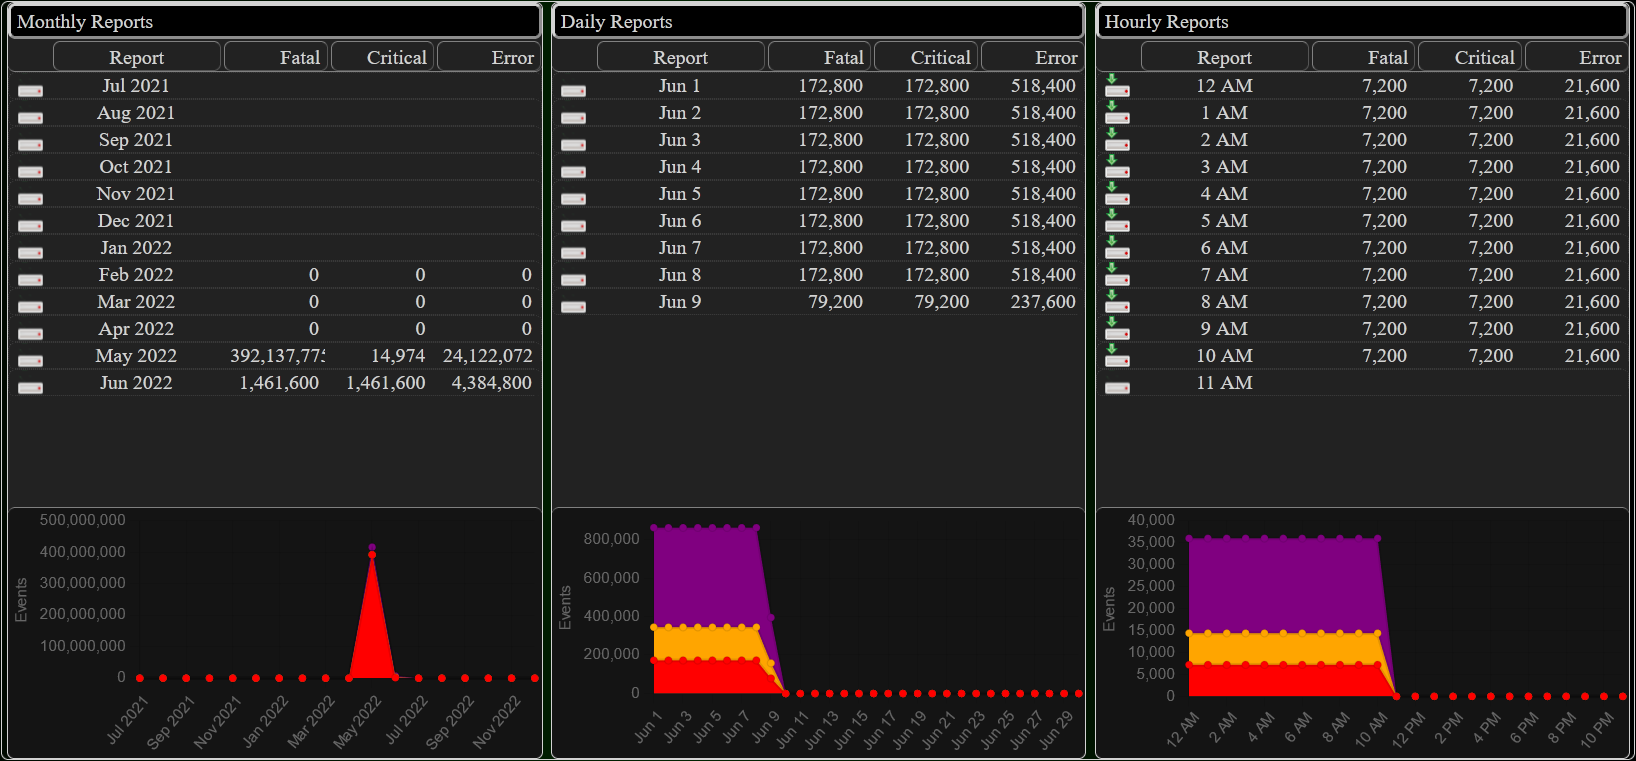The height and width of the screenshot is (761, 1636).
Task: Select the May 2022 row label
Action: click(136, 356)
